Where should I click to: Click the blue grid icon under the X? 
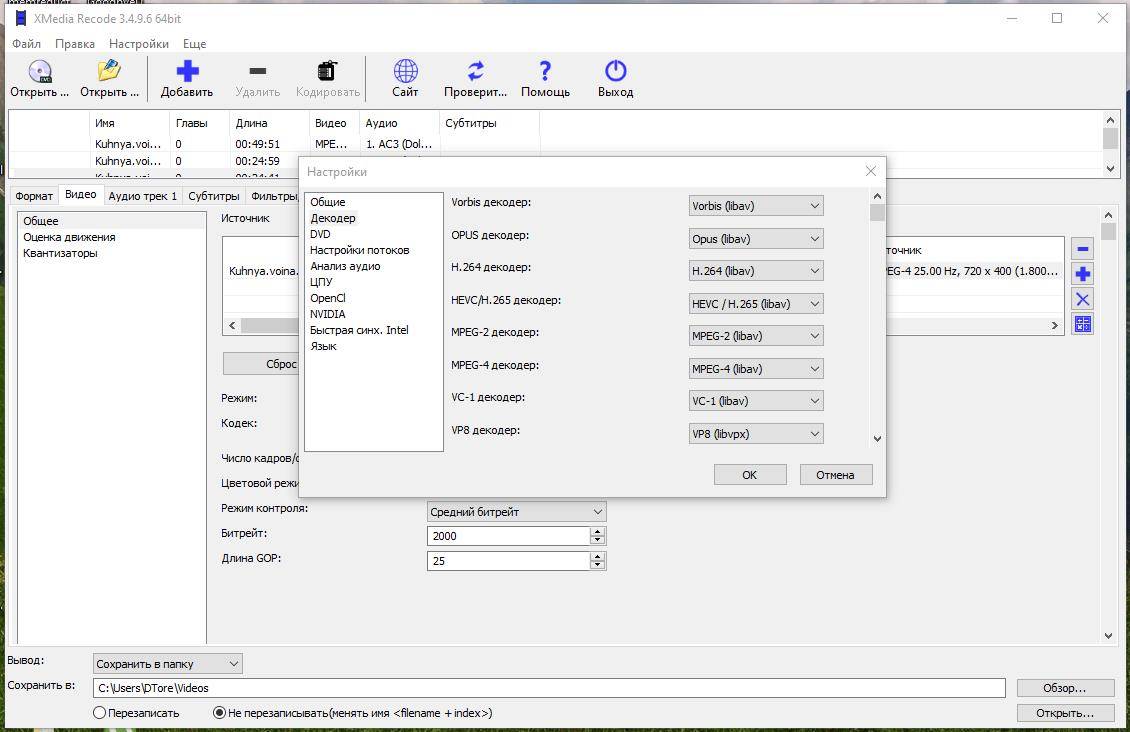pos(1082,324)
